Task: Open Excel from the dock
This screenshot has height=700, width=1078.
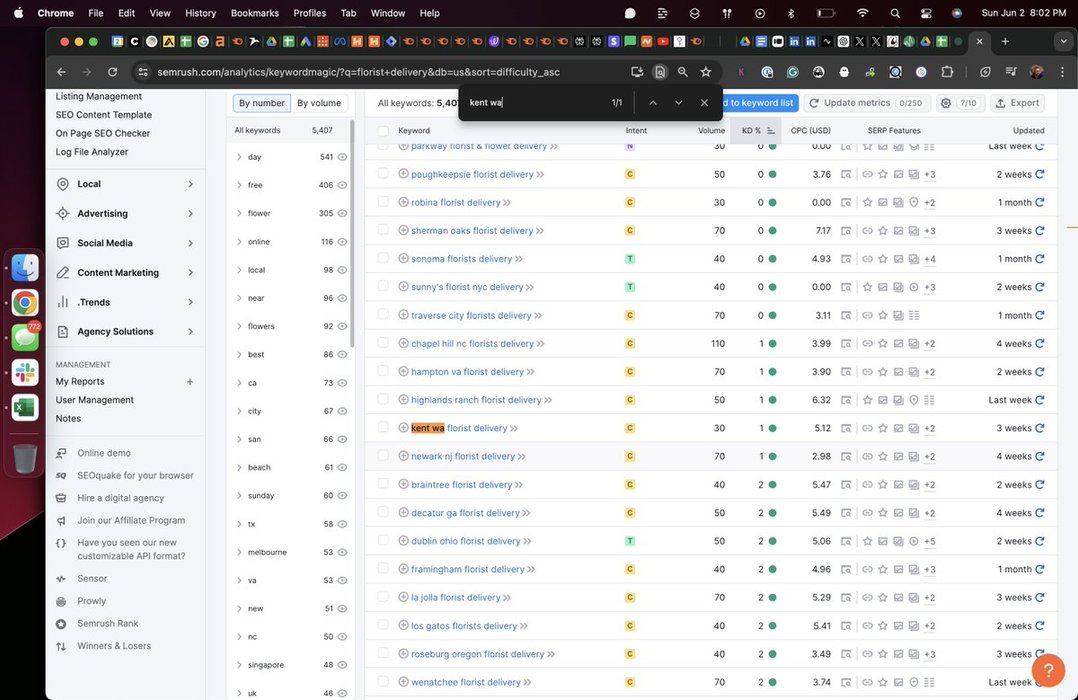Action: coord(25,408)
